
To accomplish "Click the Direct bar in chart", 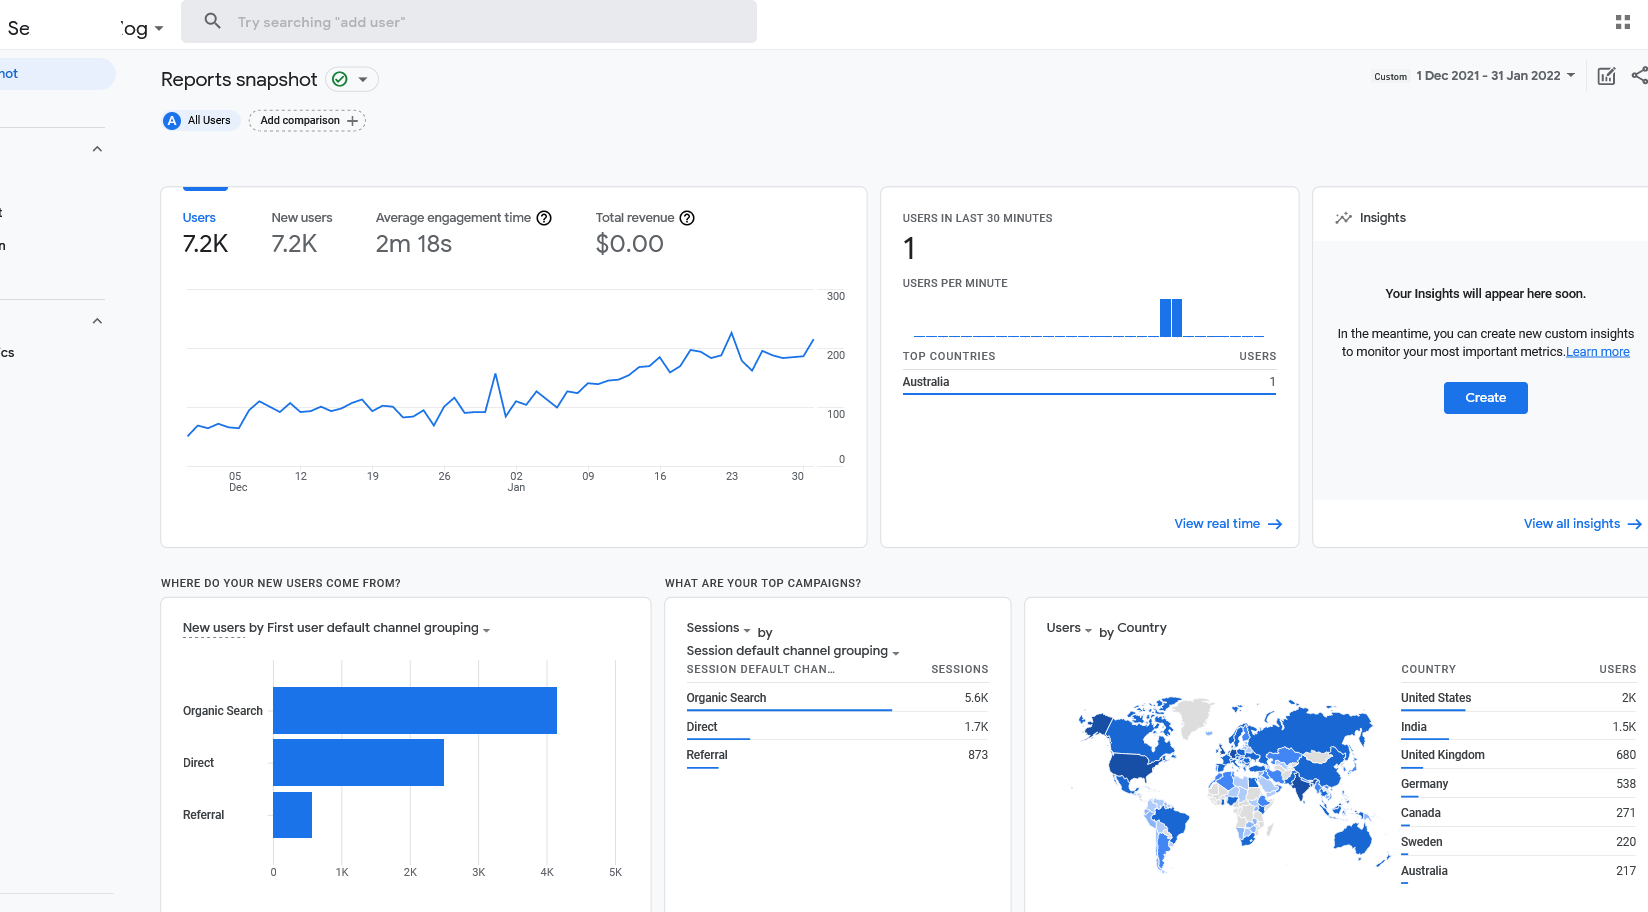I will coord(358,763).
